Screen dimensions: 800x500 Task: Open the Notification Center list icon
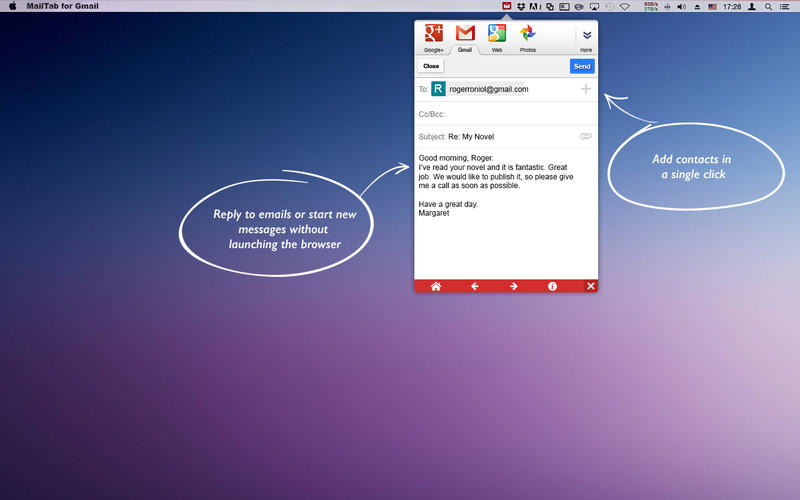pyautogui.click(x=785, y=7)
